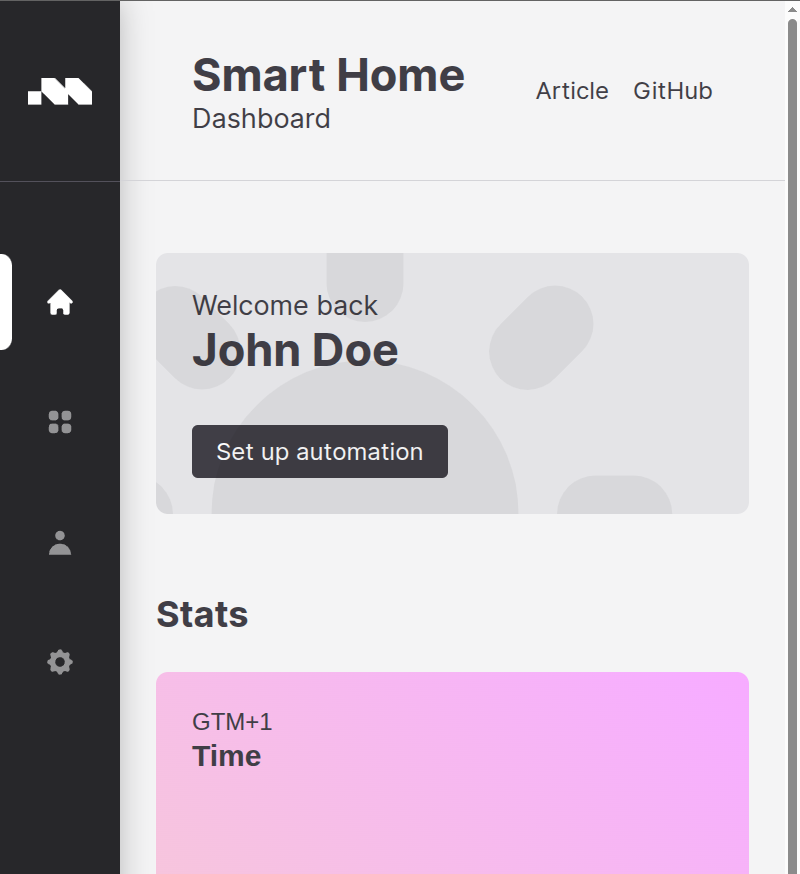Open the settings gear icon

[60, 662]
